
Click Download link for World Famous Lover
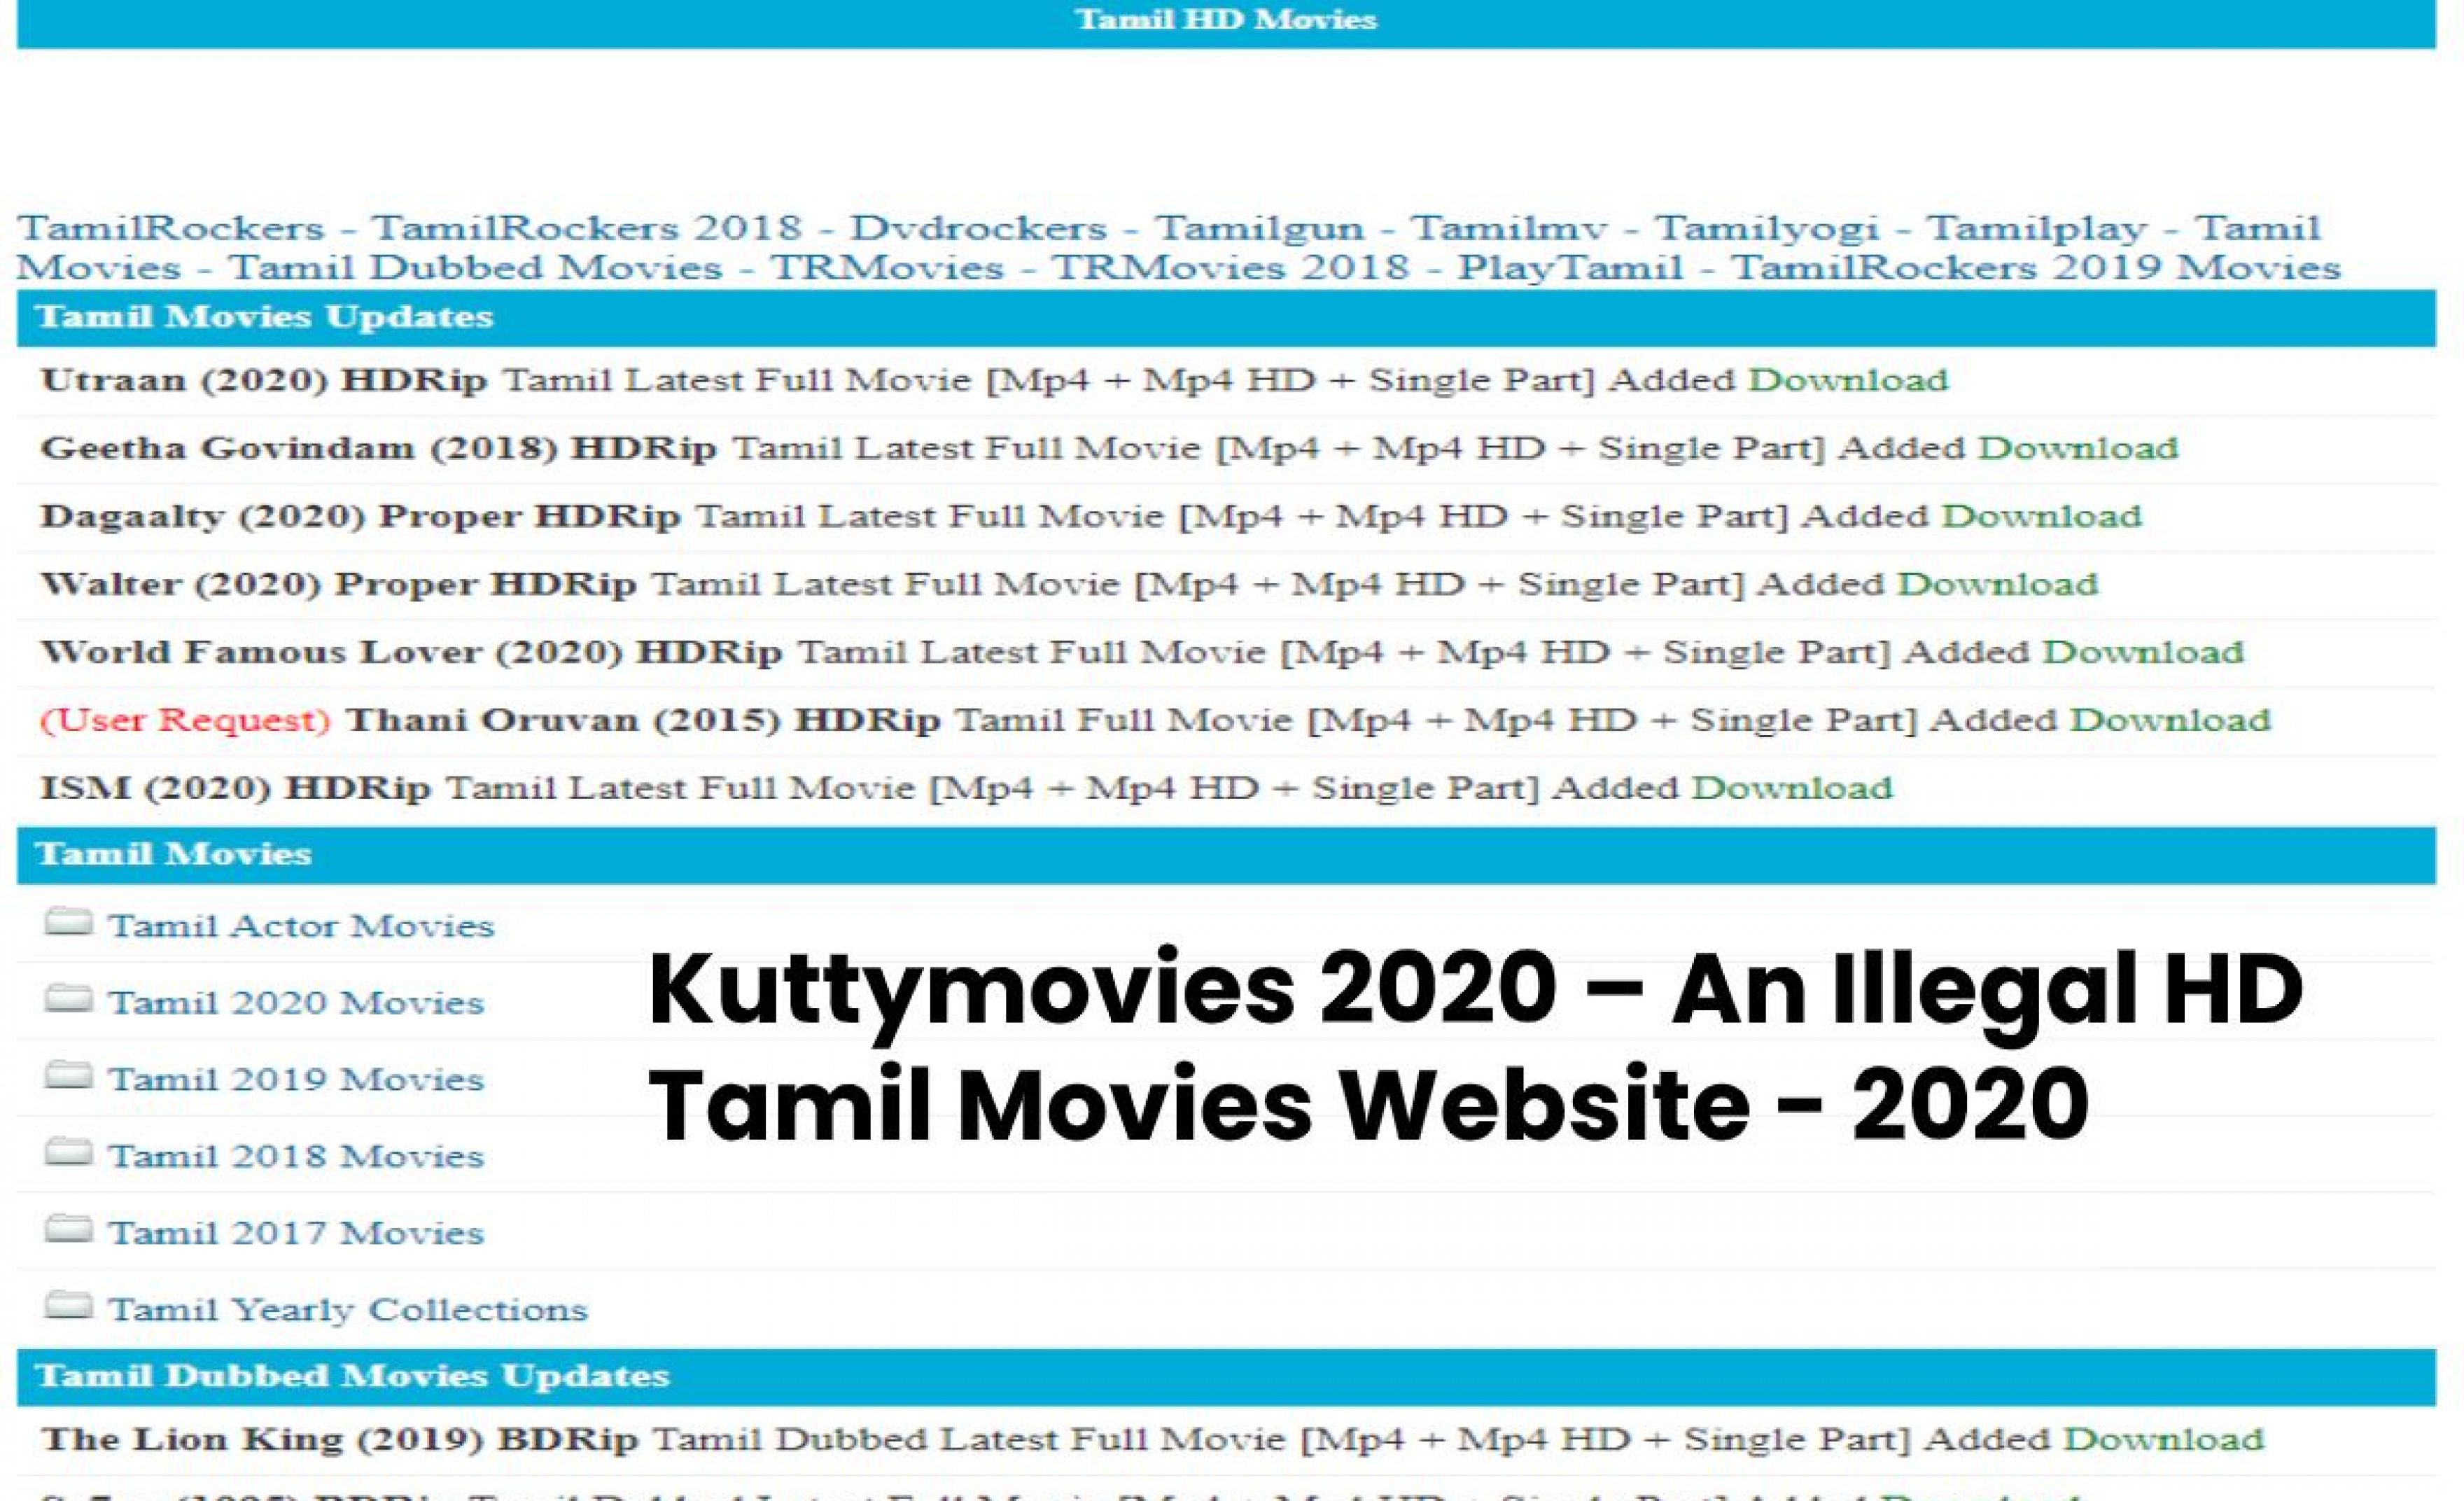coord(2143,652)
